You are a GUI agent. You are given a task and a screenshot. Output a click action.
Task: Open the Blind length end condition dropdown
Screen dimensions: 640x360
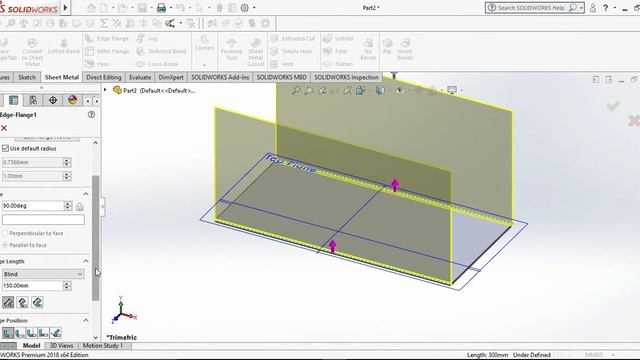point(43,274)
